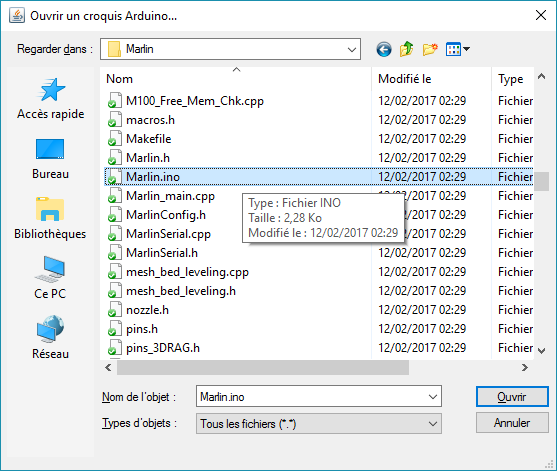Open Réseau location
The height and width of the screenshot is (471, 557).
coord(50,337)
